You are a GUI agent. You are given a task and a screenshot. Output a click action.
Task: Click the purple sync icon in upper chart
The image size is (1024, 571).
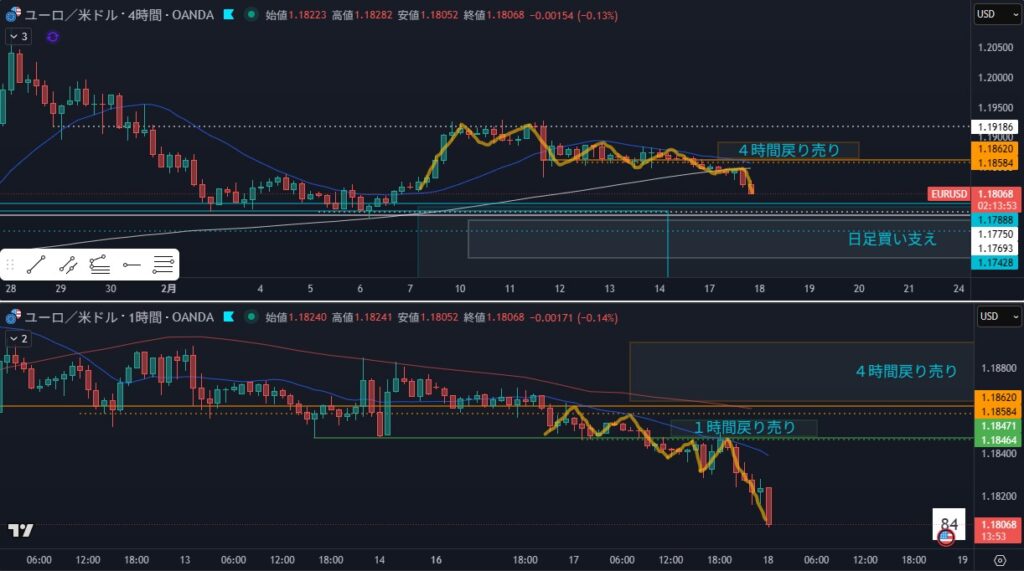[x=52, y=36]
